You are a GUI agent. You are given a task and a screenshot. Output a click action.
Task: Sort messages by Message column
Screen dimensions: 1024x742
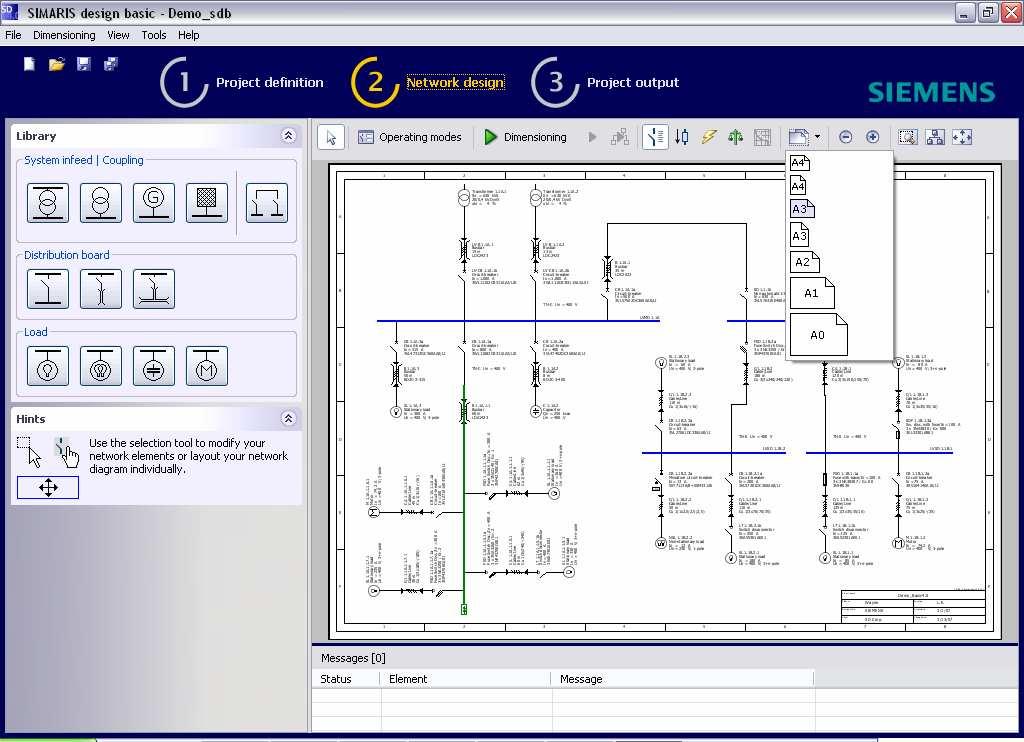tap(682, 679)
